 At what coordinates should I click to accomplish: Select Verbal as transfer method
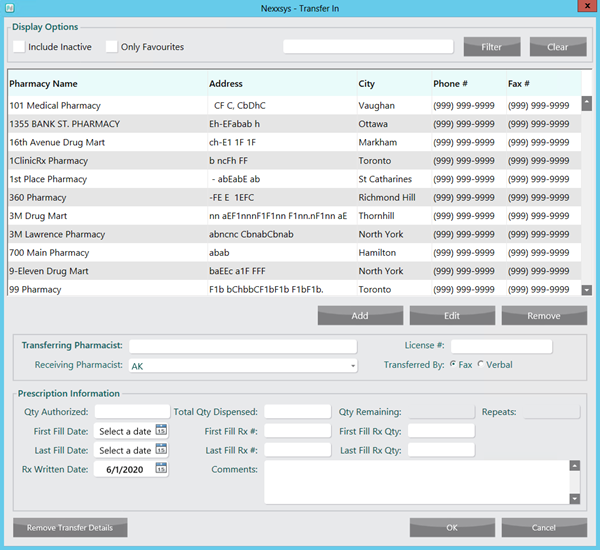(x=481, y=364)
